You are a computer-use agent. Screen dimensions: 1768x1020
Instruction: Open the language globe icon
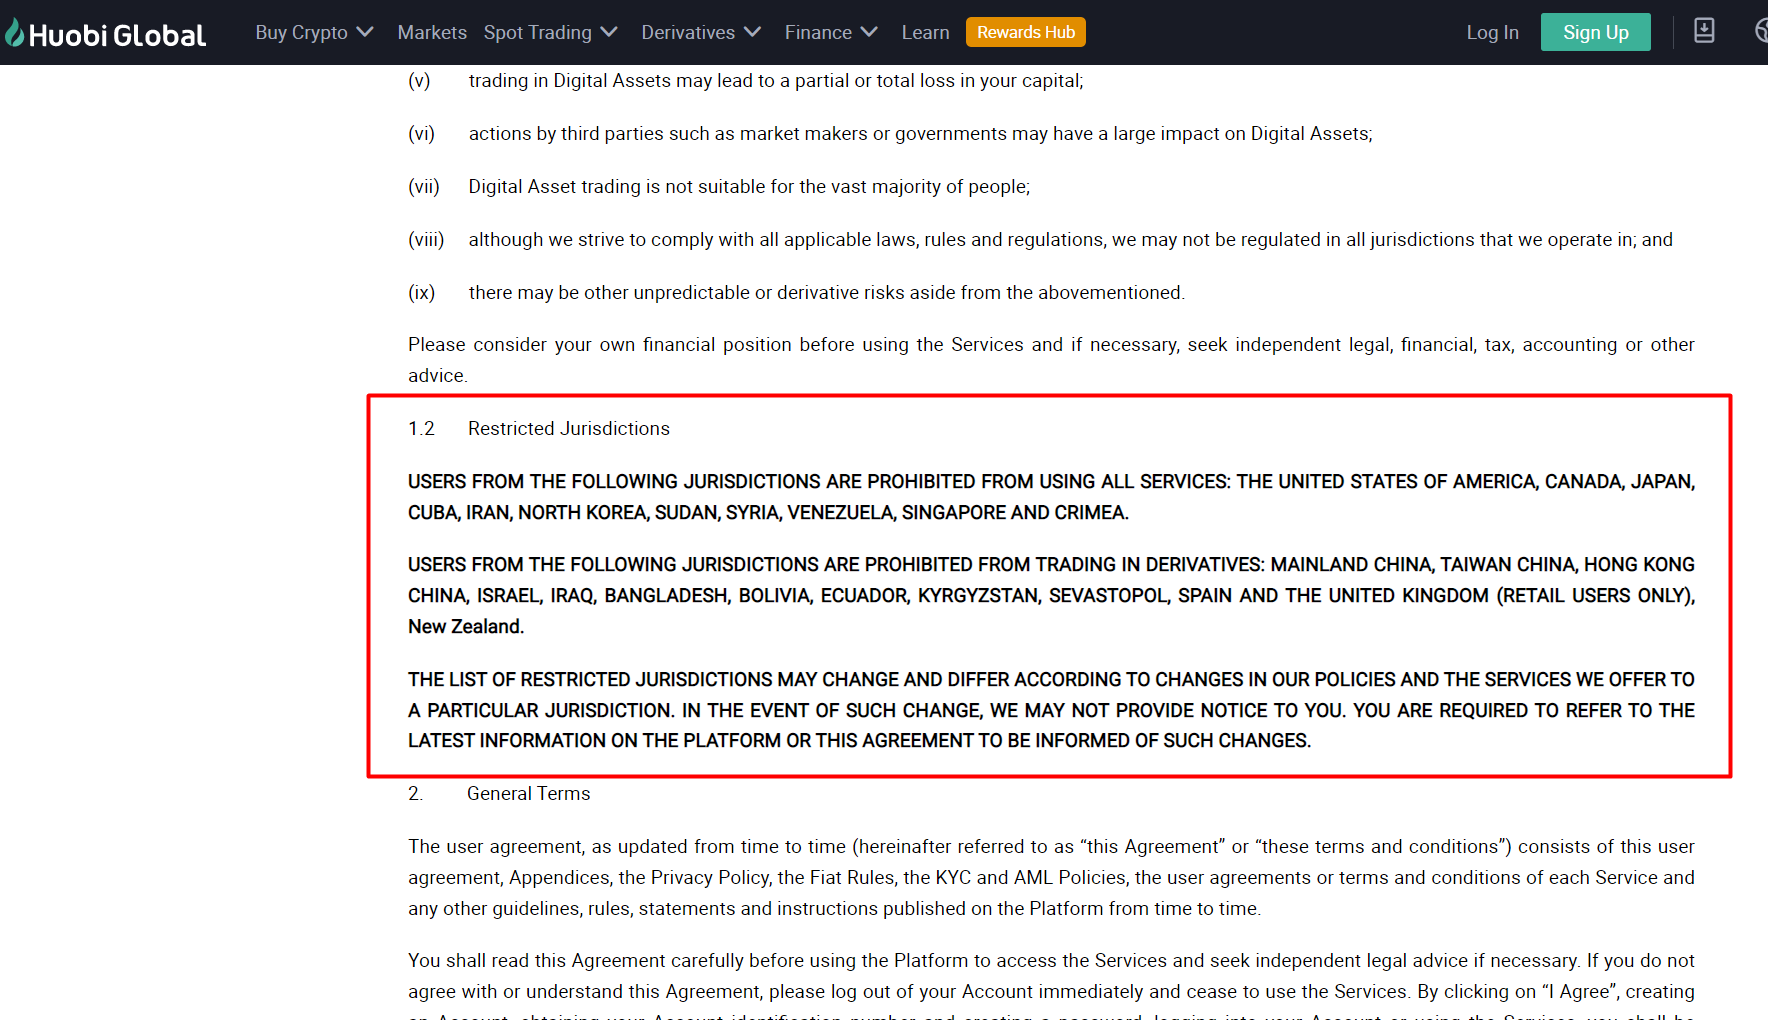pyautogui.click(x=1761, y=31)
